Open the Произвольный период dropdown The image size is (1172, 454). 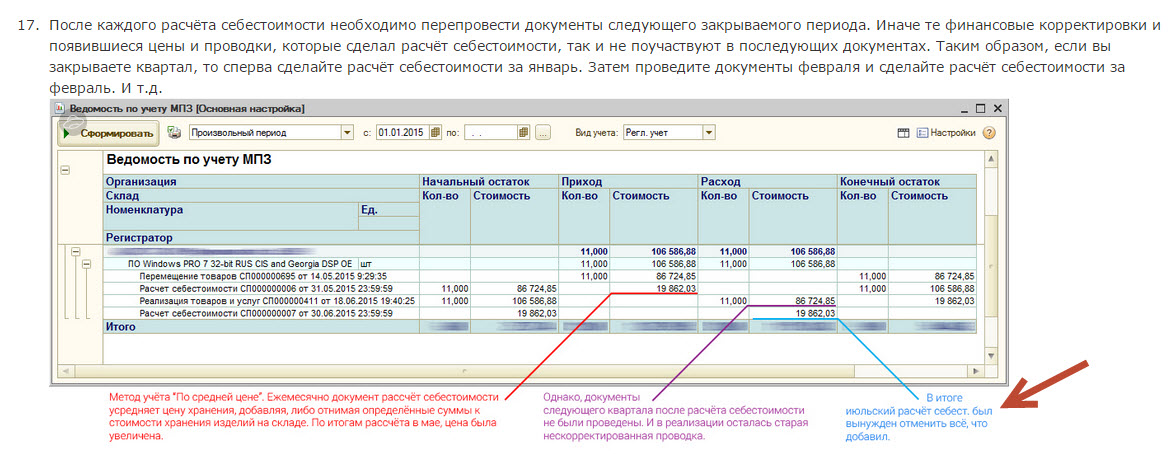click(x=347, y=133)
